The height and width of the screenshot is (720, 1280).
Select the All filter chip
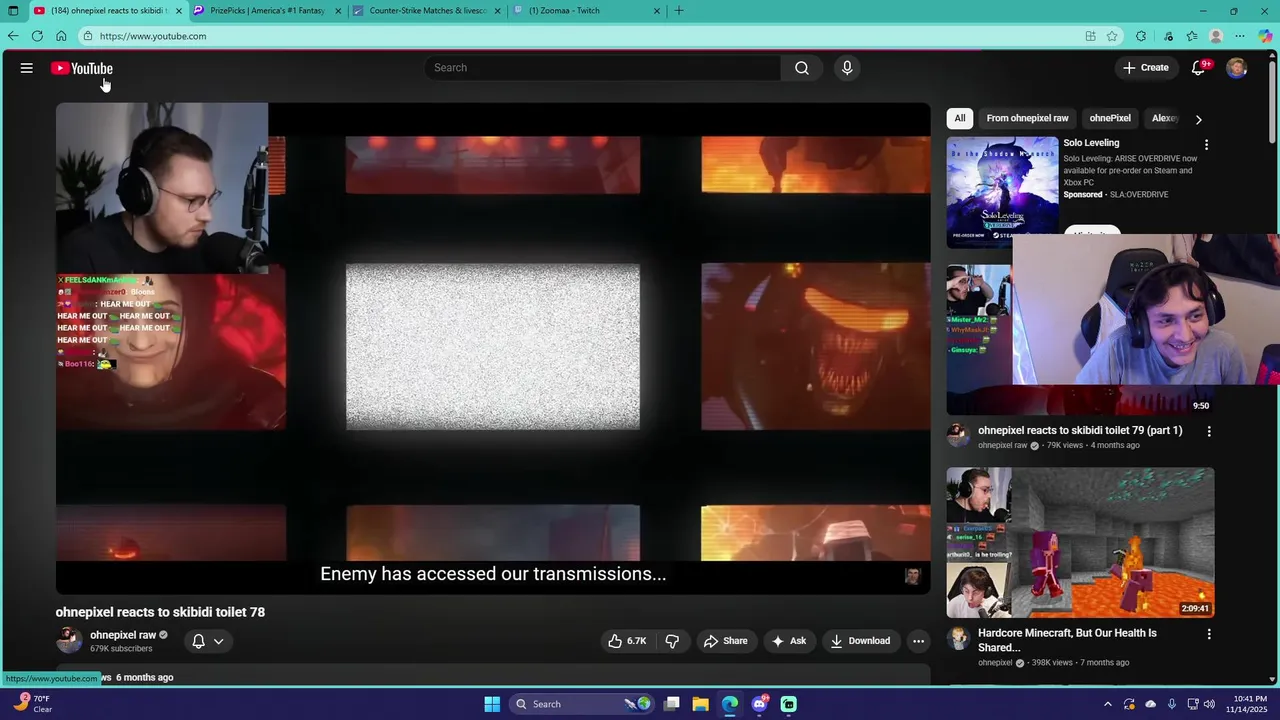click(x=960, y=118)
